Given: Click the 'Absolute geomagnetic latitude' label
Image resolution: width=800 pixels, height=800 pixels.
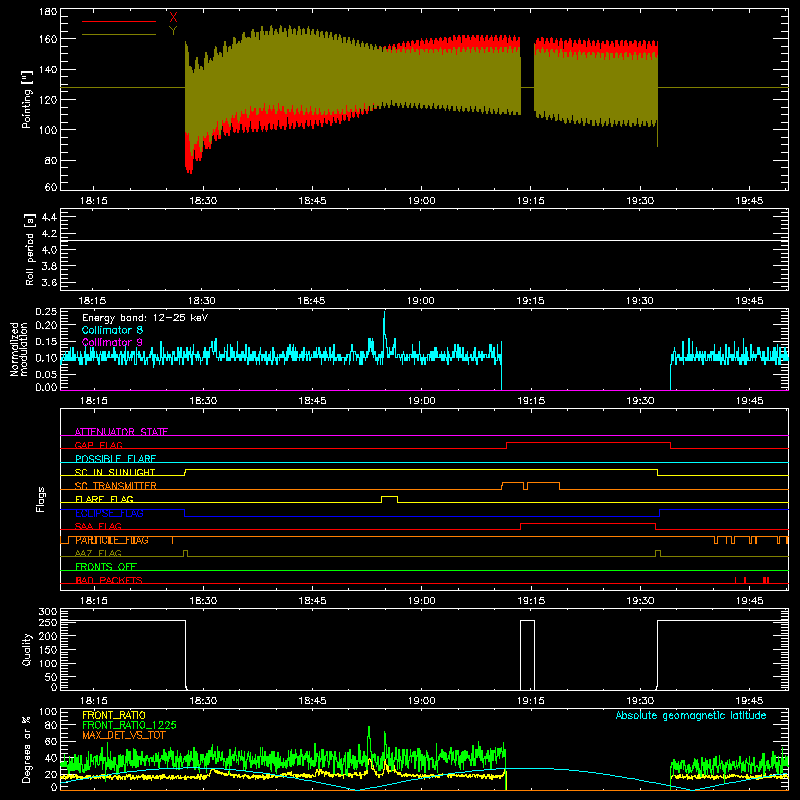Looking at the screenshot, I should click(691, 715).
